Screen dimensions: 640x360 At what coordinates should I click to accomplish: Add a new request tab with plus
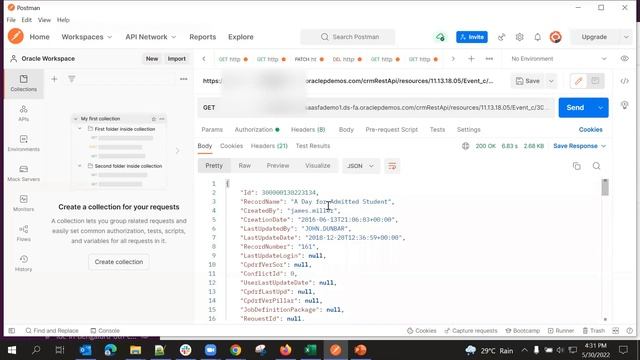[471, 59]
